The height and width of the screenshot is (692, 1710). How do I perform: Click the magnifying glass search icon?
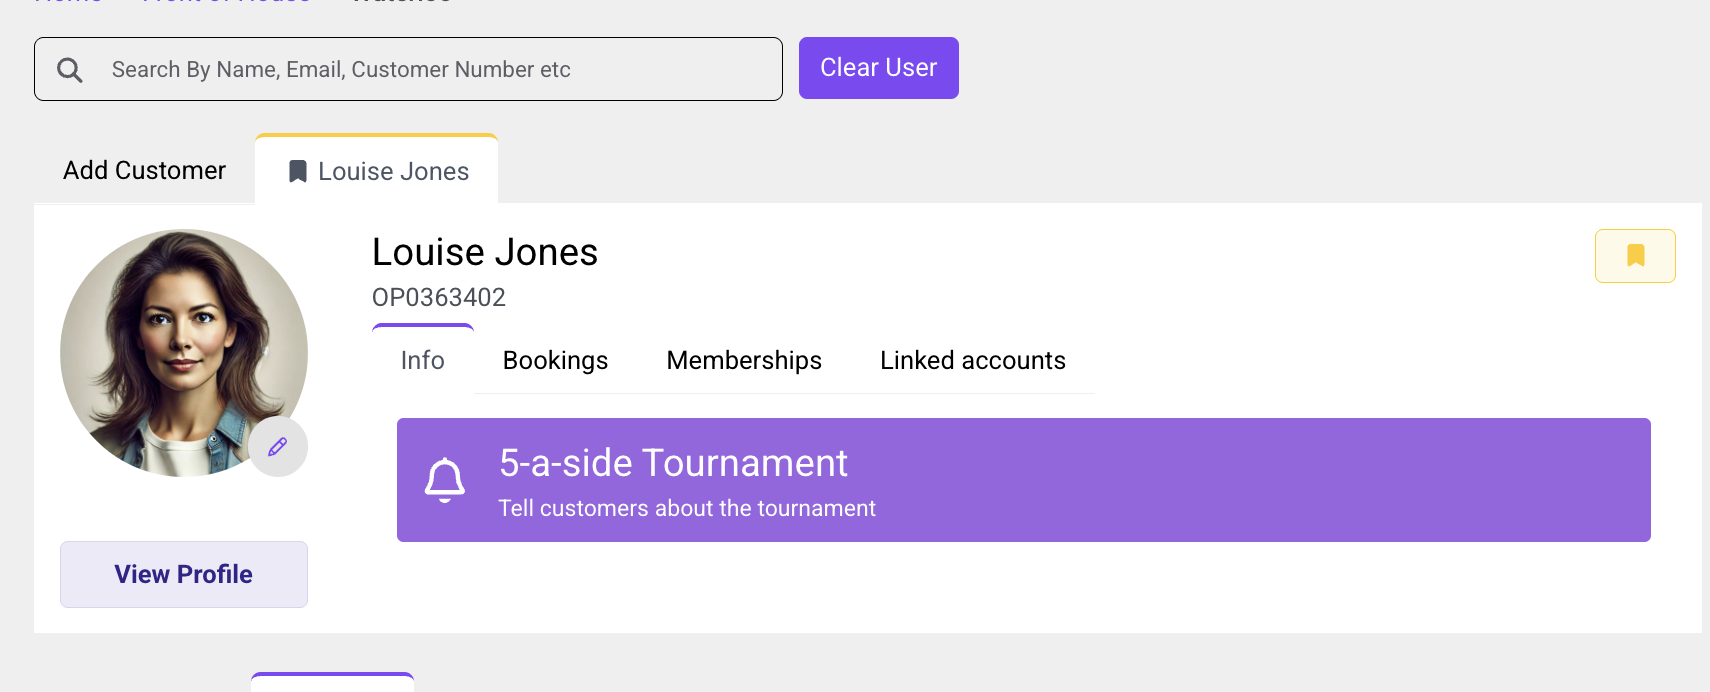pyautogui.click(x=70, y=70)
